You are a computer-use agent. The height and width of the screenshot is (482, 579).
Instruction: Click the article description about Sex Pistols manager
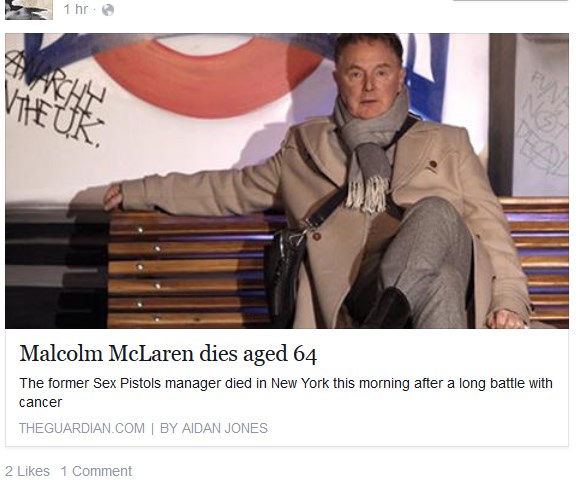click(286, 392)
